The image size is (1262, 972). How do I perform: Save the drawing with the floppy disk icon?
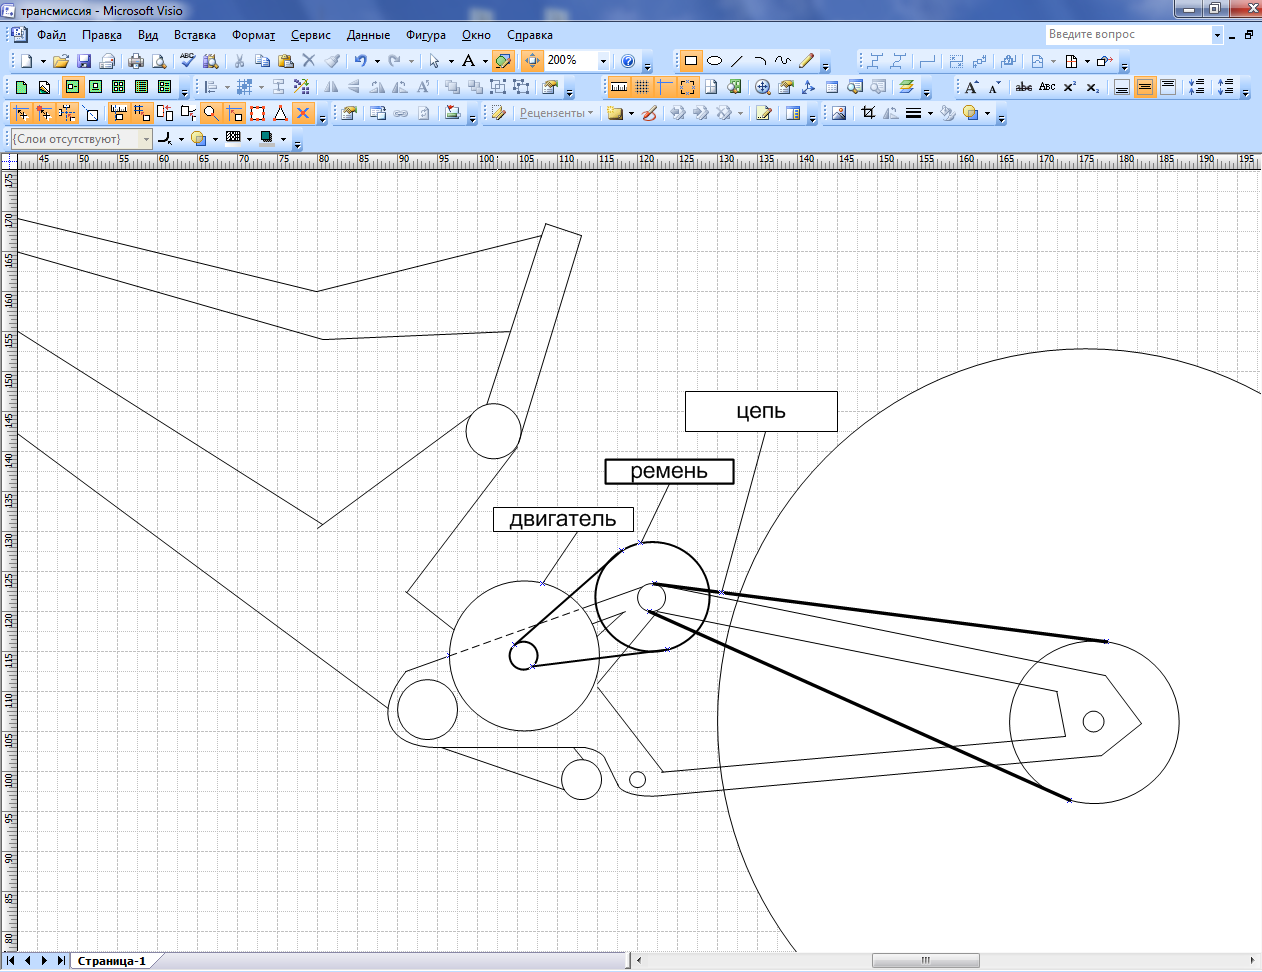tap(84, 61)
